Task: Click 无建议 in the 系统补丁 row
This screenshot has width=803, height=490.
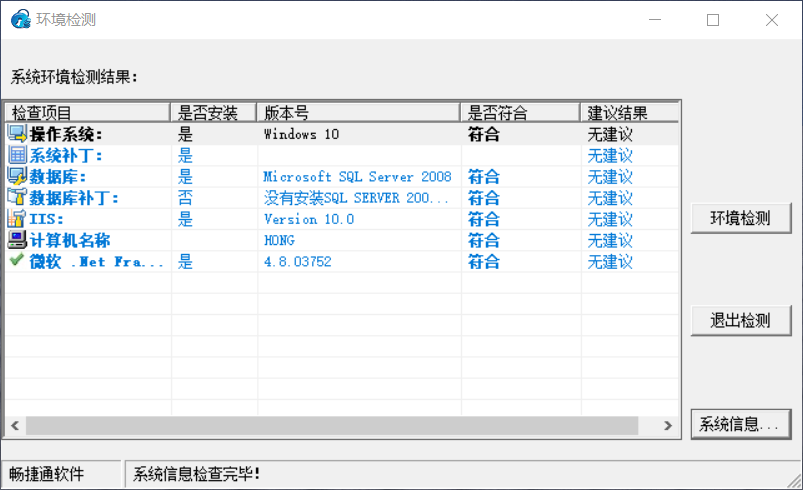Action: 610,156
